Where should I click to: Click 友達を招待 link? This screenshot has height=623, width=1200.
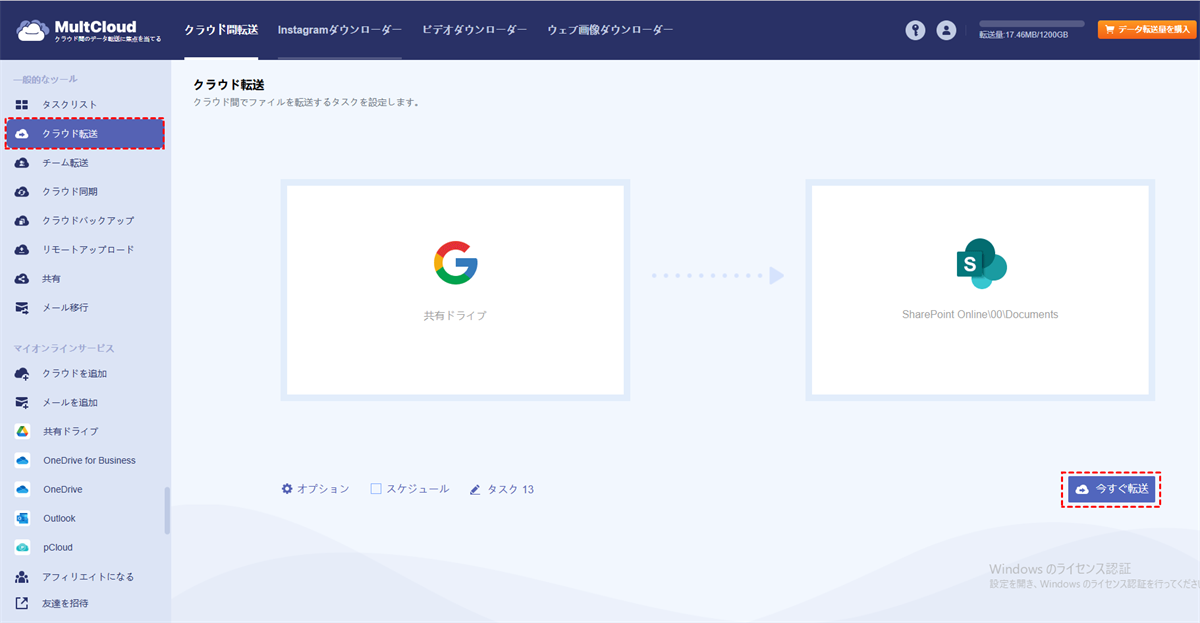pyautogui.click(x=65, y=604)
